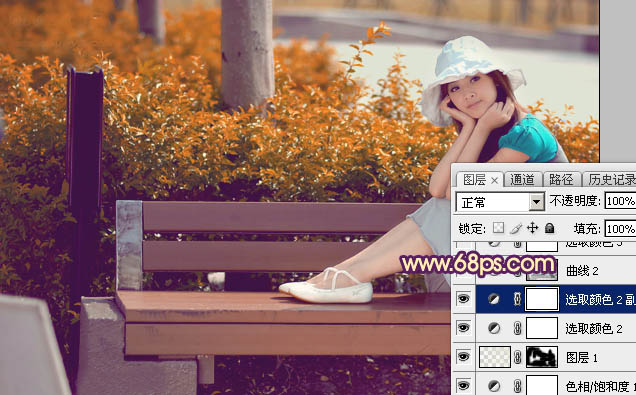Close the 图层 tab
Image resolution: width=636 pixels, height=395 pixels.
tap(494, 180)
